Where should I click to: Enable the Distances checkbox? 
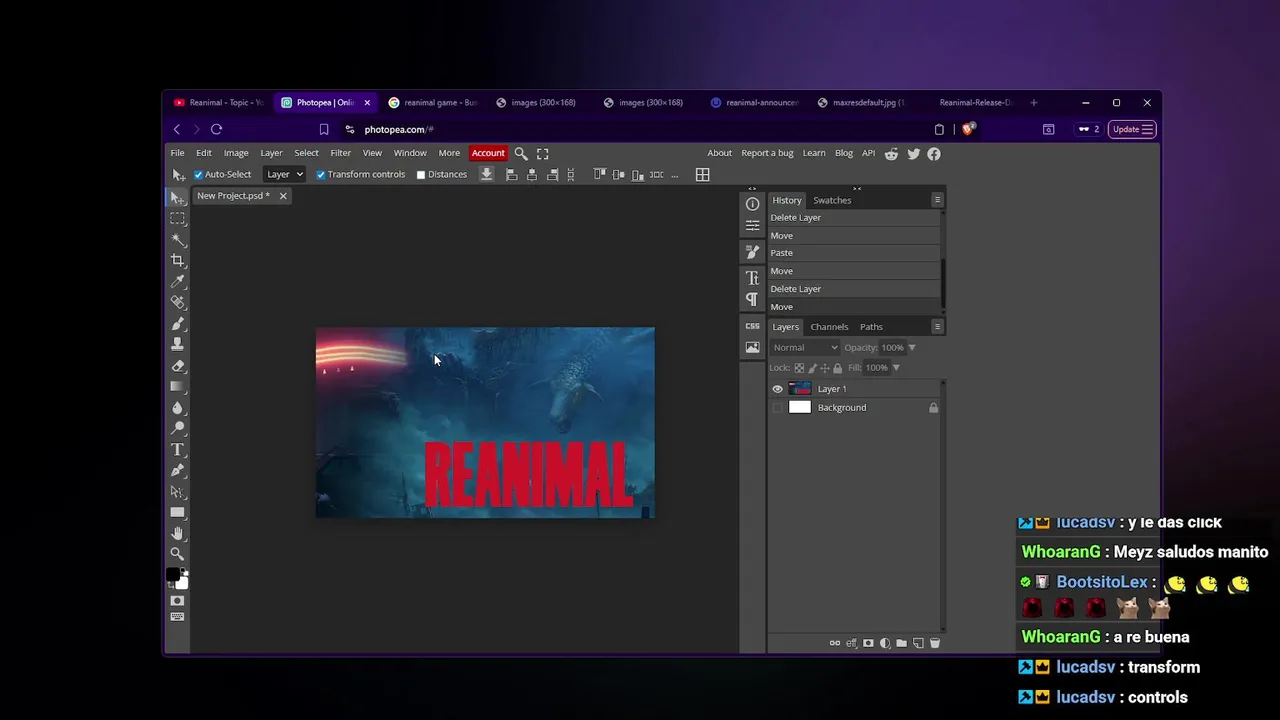[x=421, y=174]
